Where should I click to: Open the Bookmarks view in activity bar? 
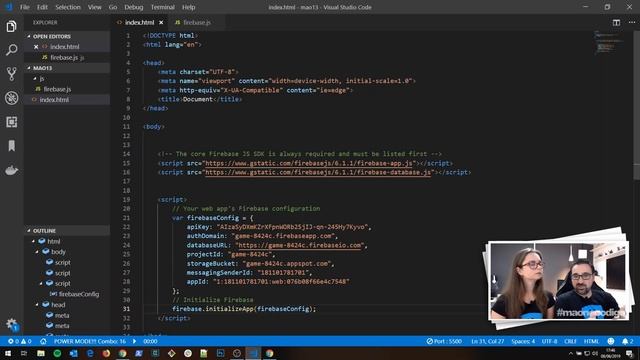tap(11, 146)
